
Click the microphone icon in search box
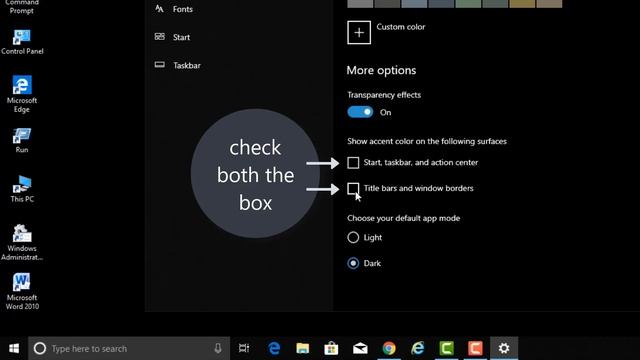218,348
